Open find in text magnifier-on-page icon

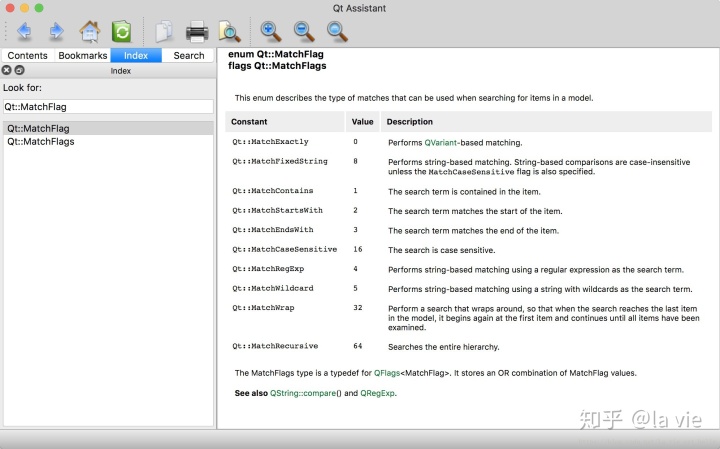pyautogui.click(x=230, y=32)
